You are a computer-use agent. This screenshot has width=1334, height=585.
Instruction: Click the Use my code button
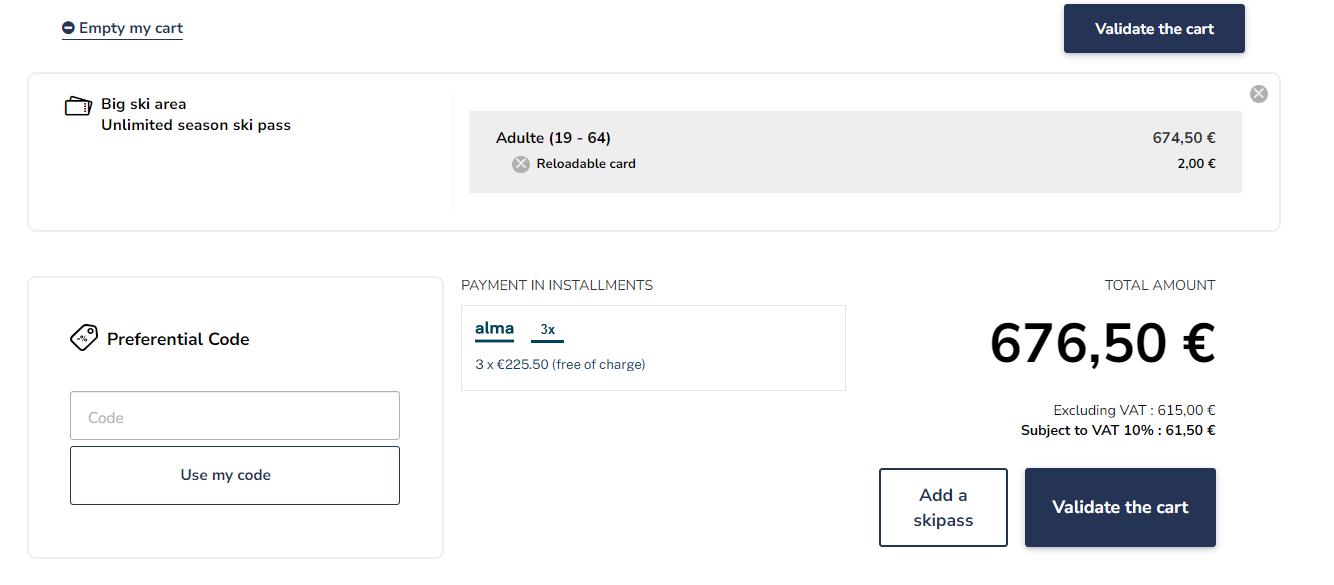pos(235,475)
